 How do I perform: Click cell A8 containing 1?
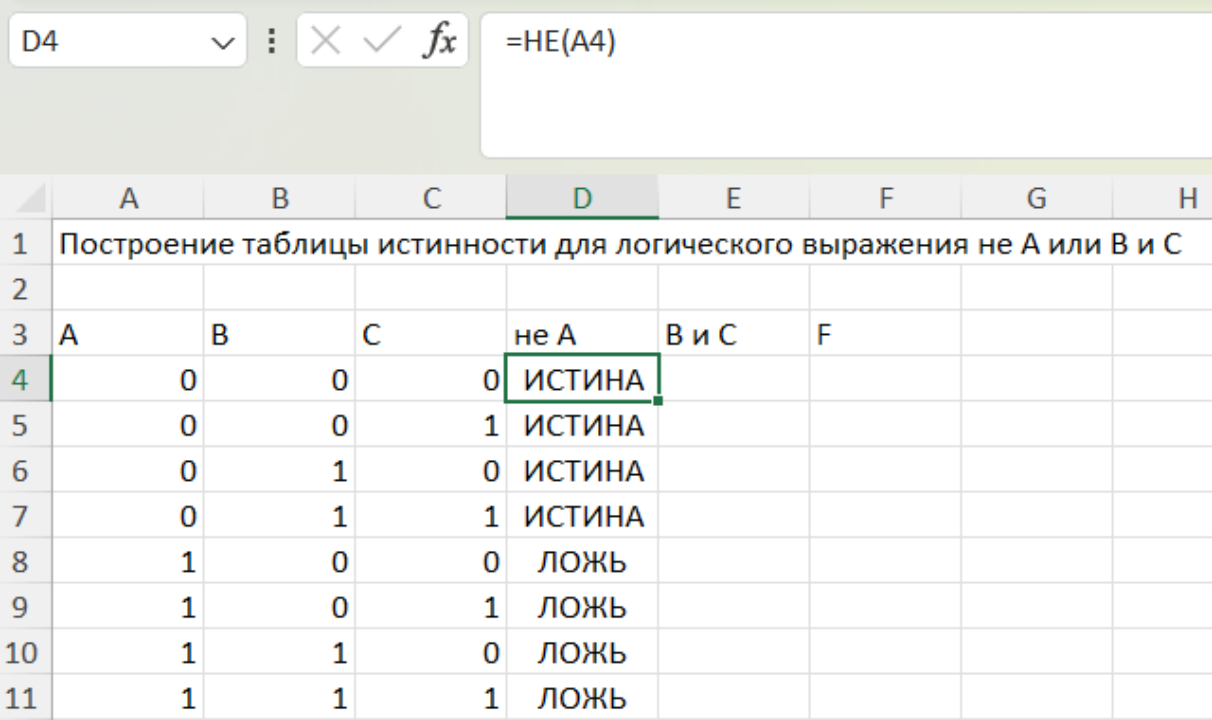coord(127,562)
